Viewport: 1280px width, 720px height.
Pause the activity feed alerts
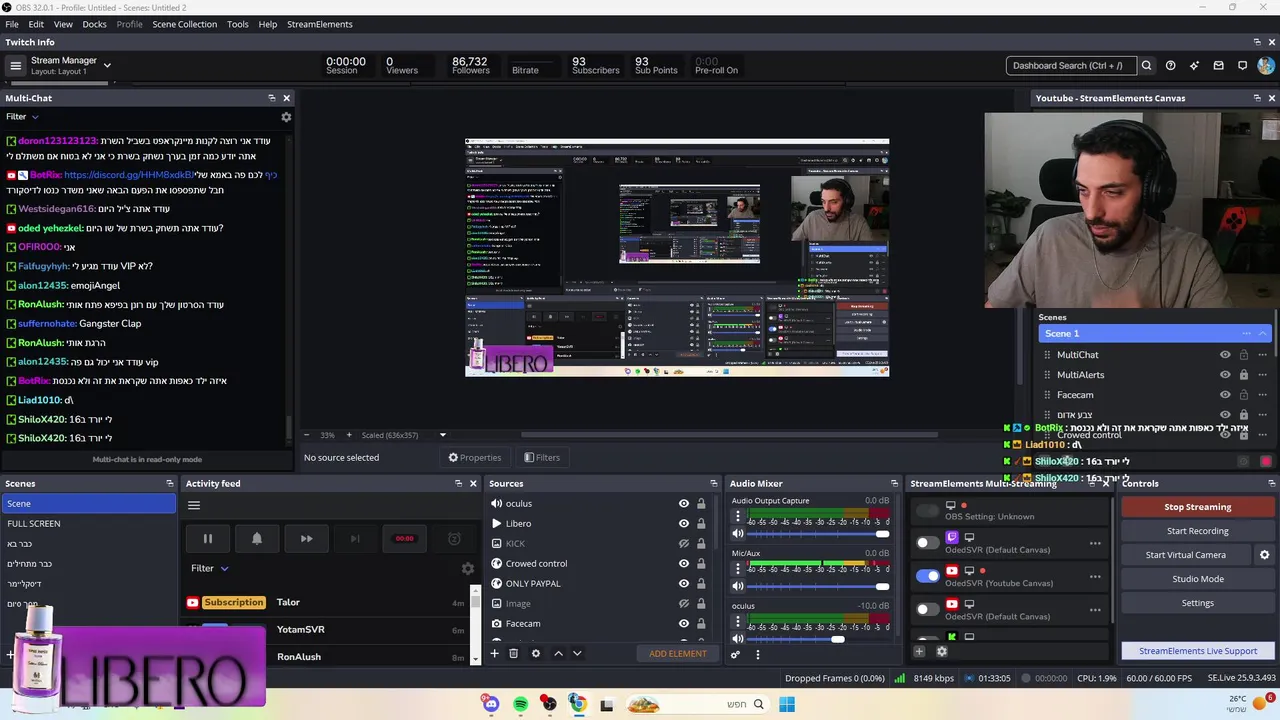click(x=208, y=539)
